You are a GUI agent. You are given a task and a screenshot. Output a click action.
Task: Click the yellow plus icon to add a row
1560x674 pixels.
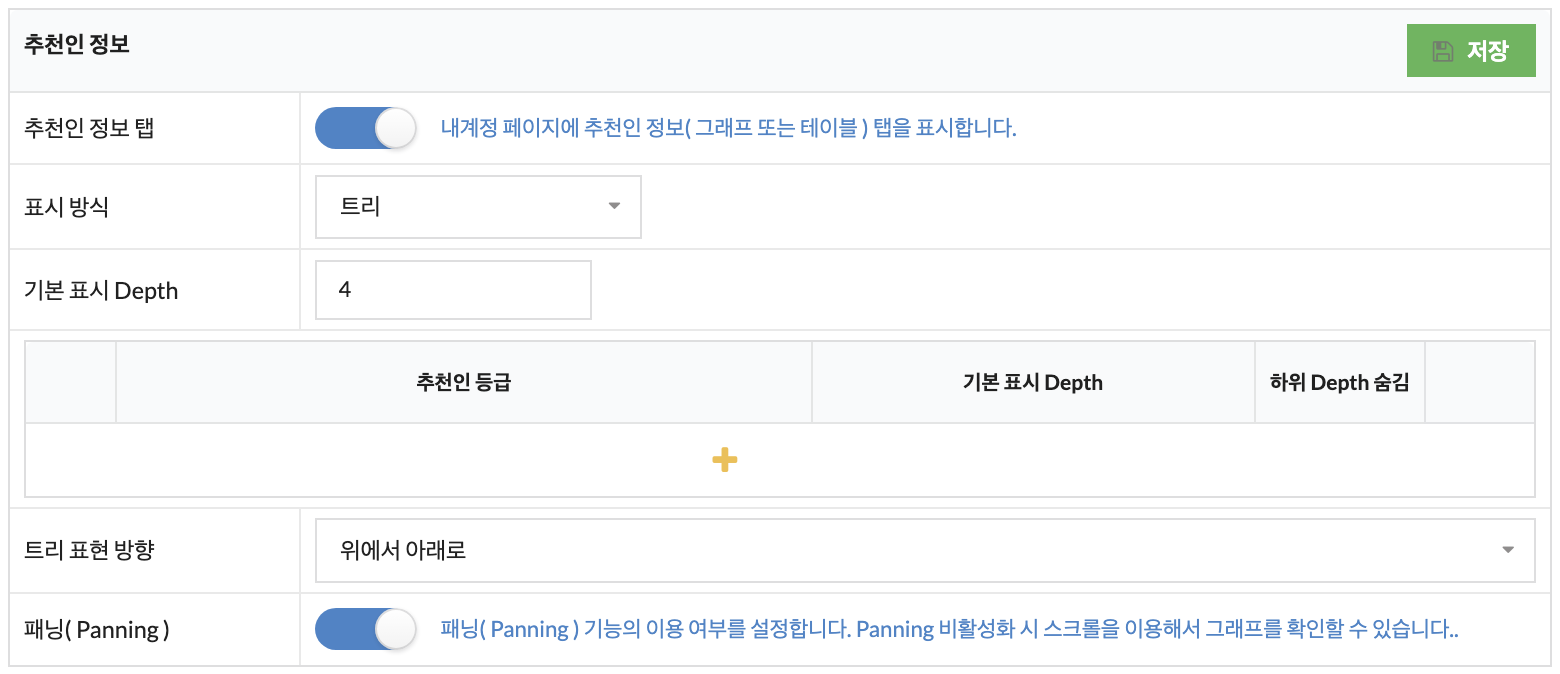click(x=724, y=460)
